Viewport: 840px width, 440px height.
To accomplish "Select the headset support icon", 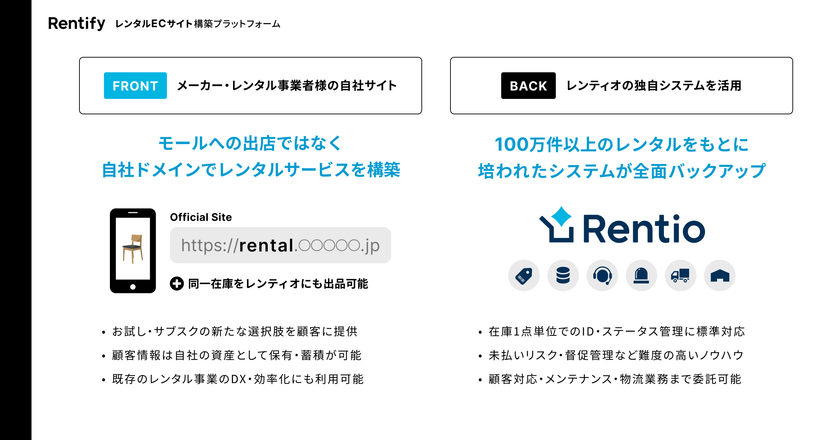I will (602, 275).
